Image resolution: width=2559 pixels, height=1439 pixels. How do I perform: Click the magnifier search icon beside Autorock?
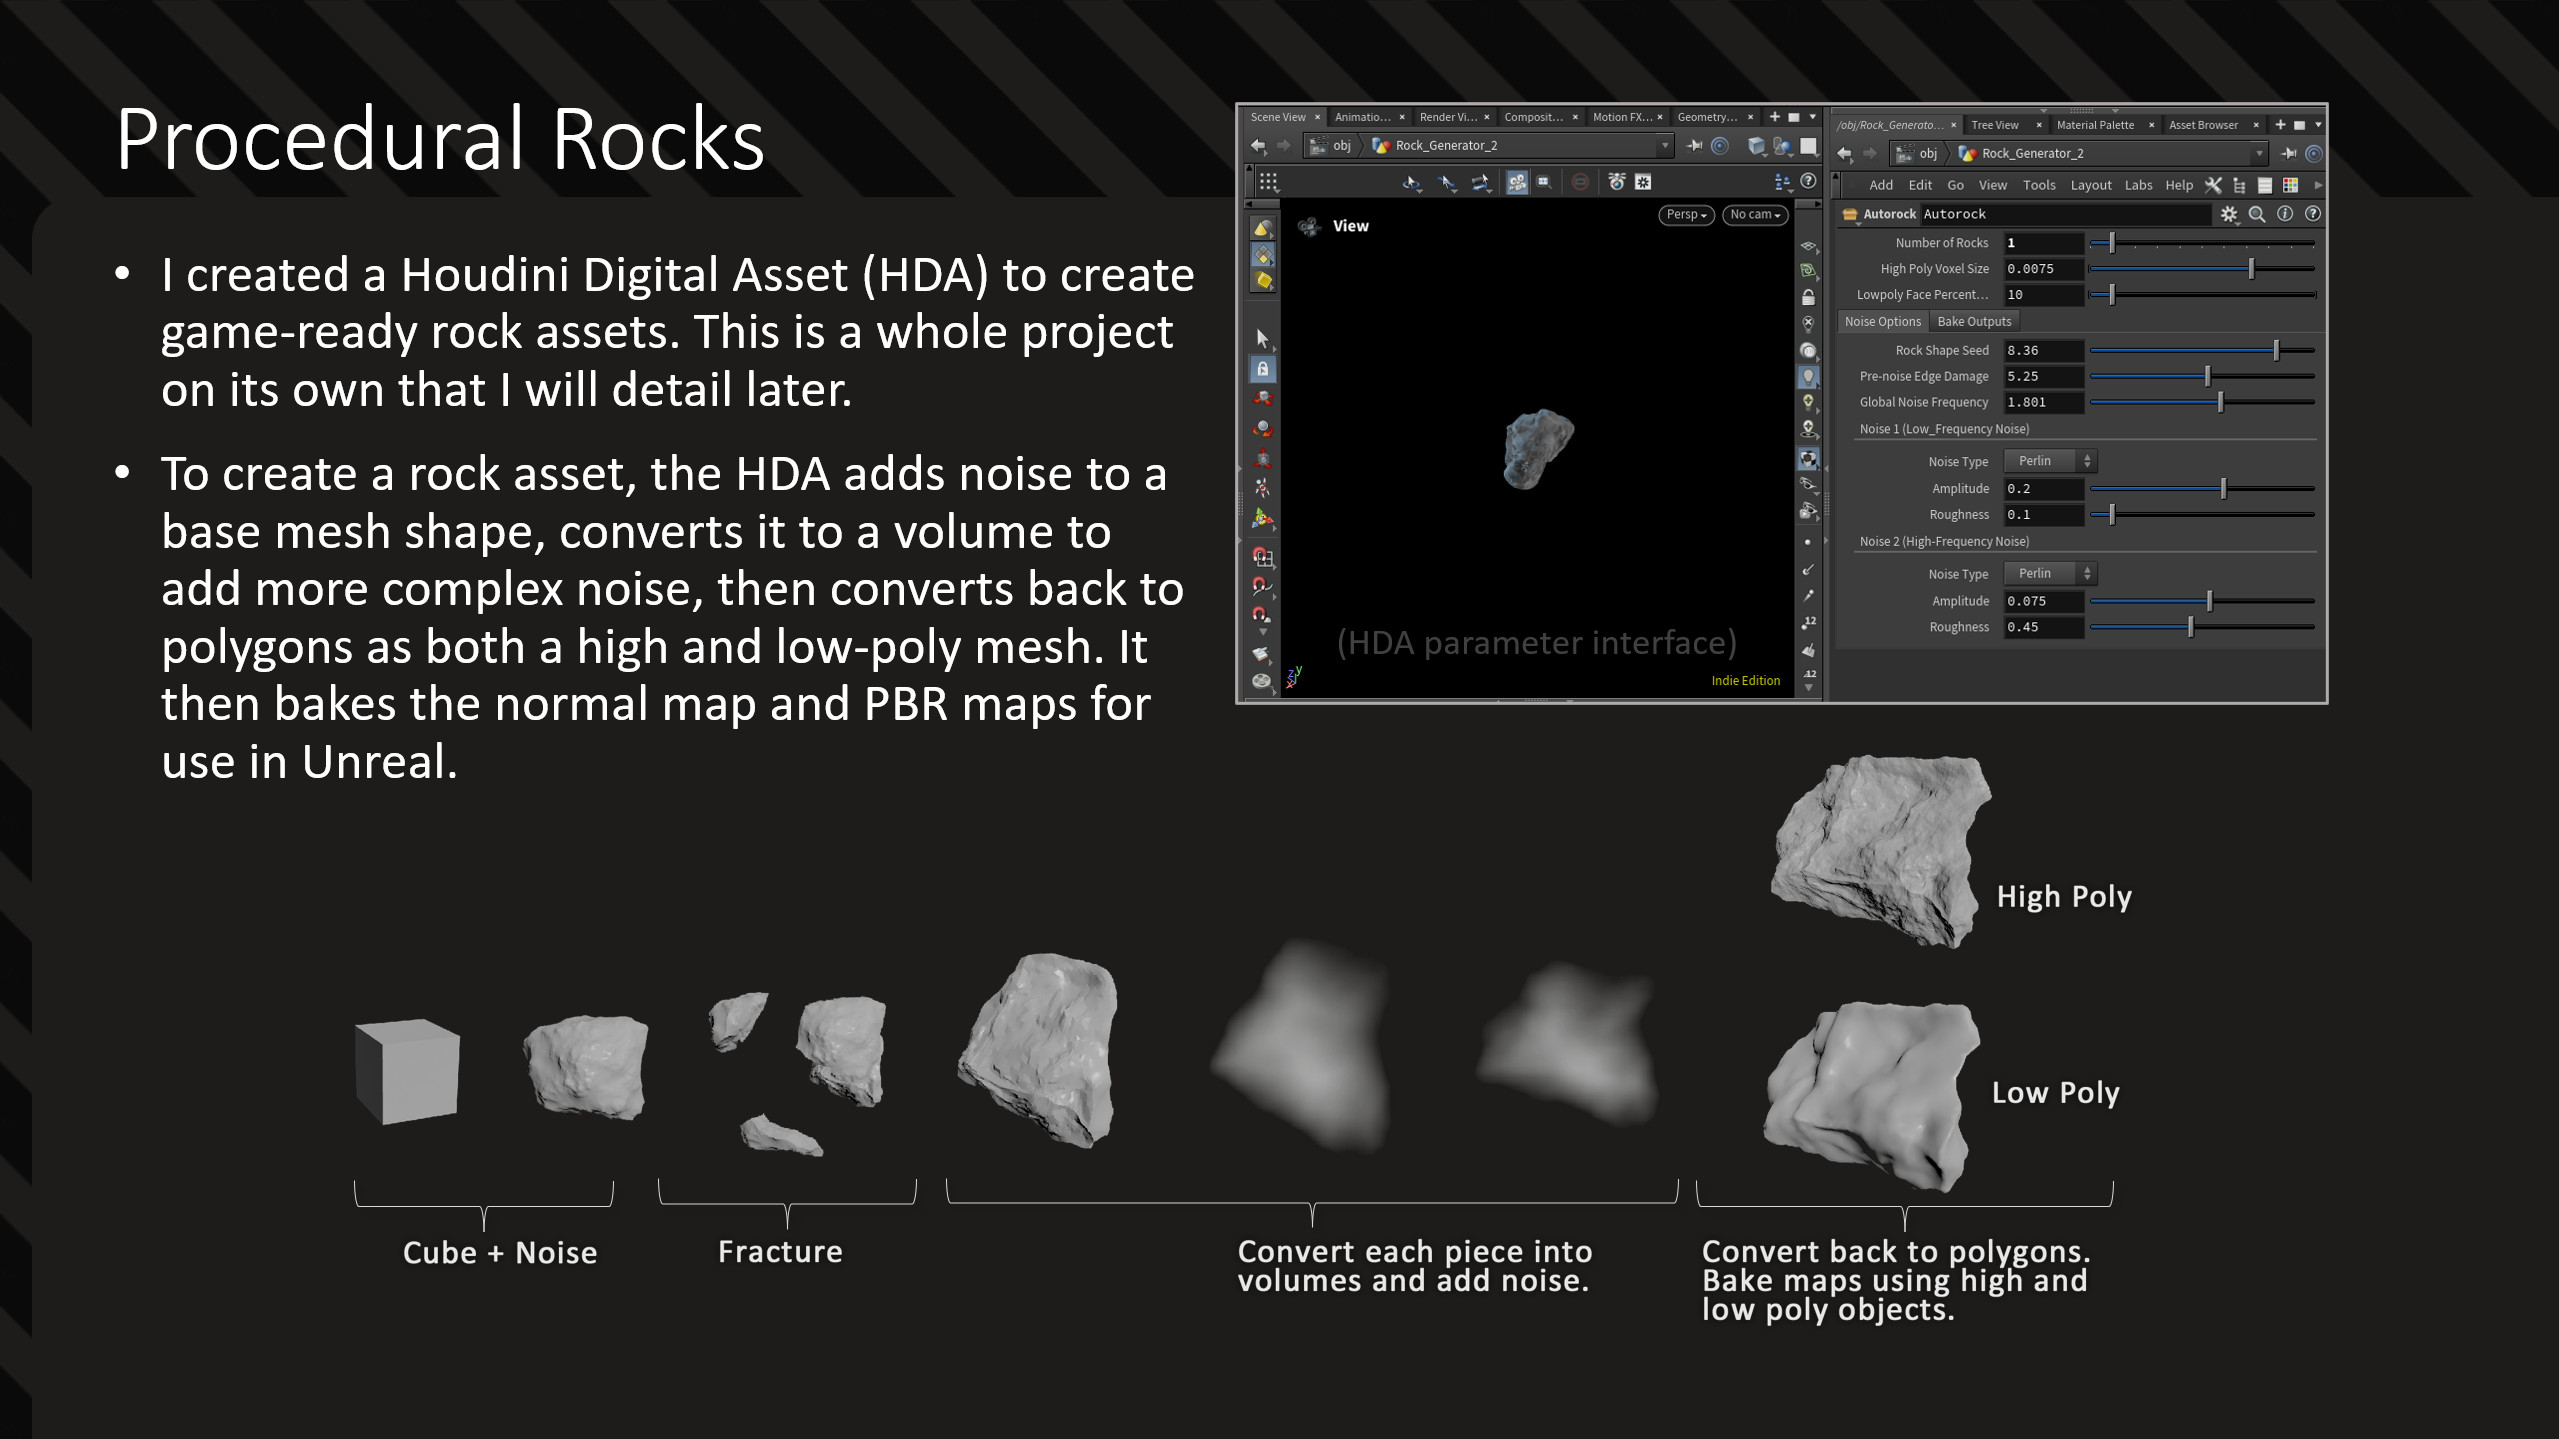click(x=2256, y=213)
